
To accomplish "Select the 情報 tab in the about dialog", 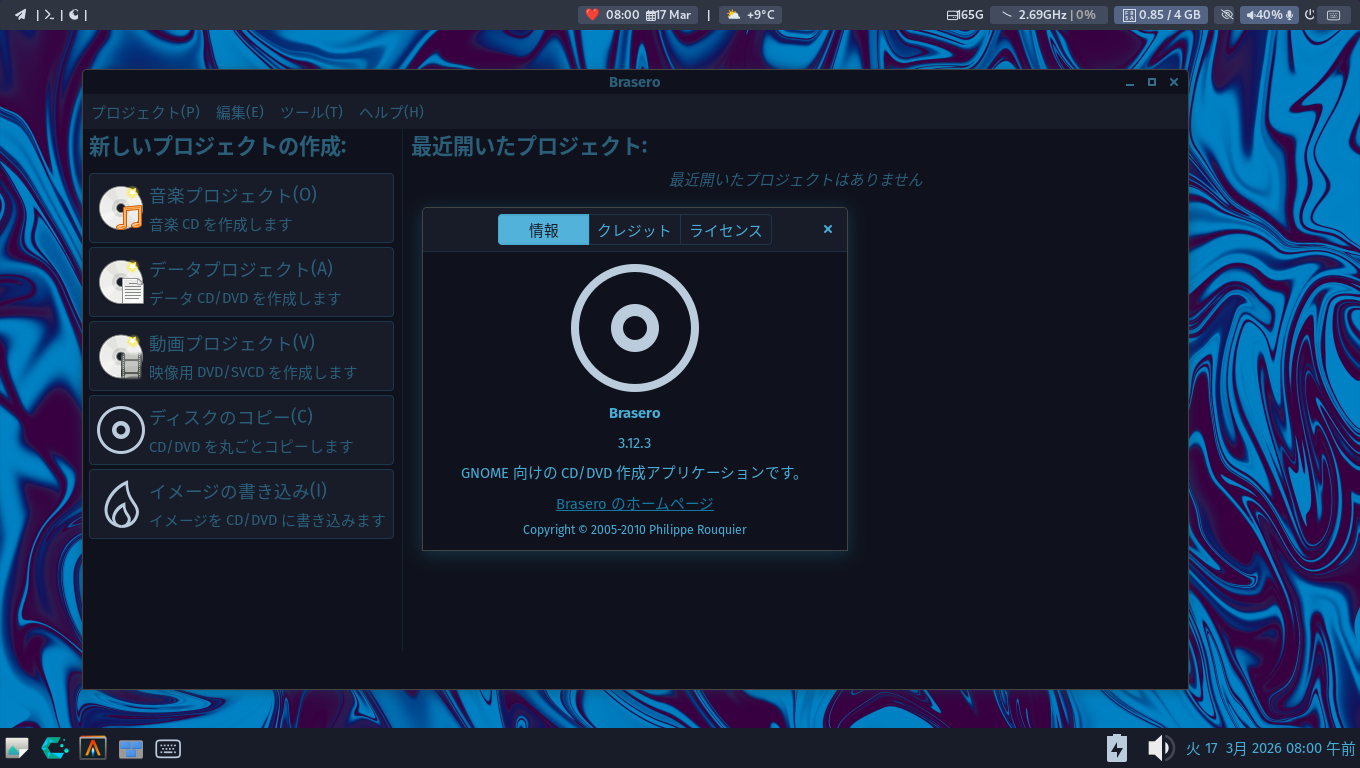I will [544, 230].
